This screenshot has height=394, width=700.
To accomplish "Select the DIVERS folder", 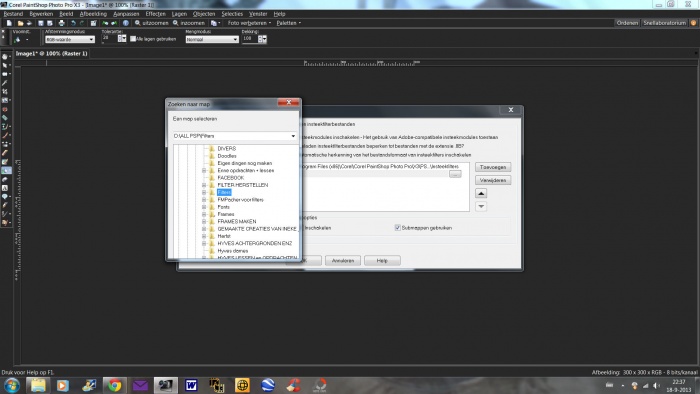I will pyautogui.click(x=226, y=149).
